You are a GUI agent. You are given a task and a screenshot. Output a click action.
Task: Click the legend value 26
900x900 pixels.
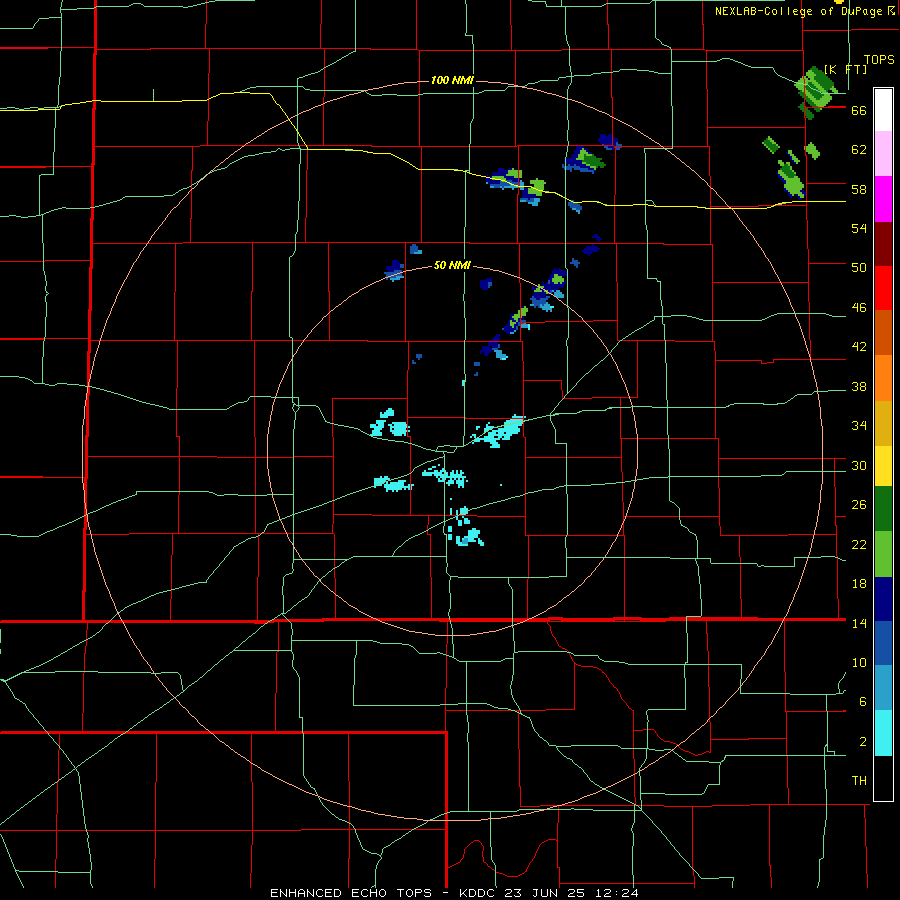[x=859, y=505]
